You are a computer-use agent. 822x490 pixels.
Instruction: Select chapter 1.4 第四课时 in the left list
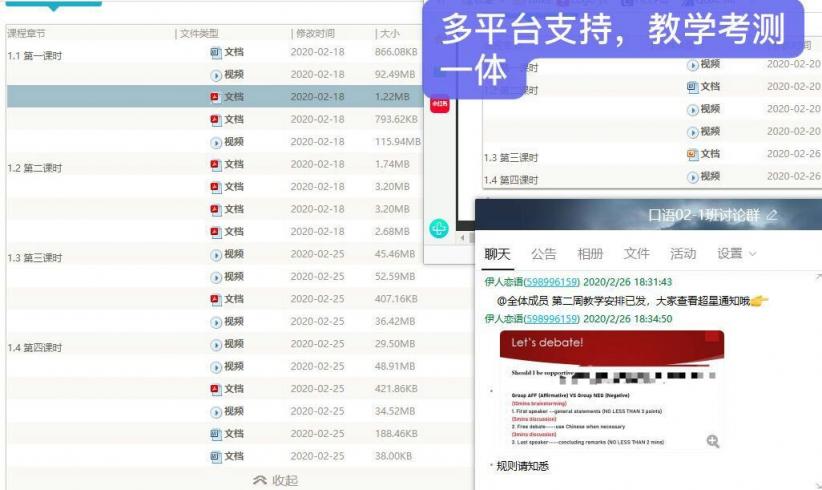pos(35,347)
